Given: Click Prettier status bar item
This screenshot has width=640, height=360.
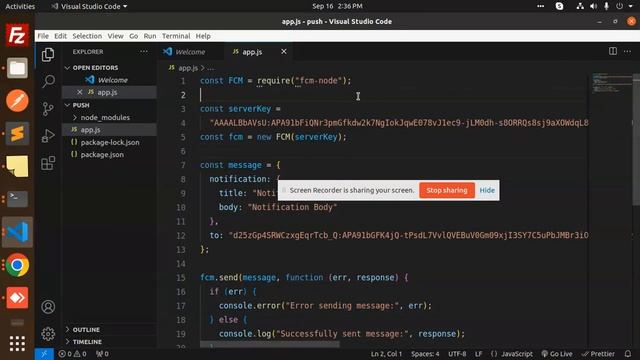Looking at the screenshot, I should pos(599,354).
